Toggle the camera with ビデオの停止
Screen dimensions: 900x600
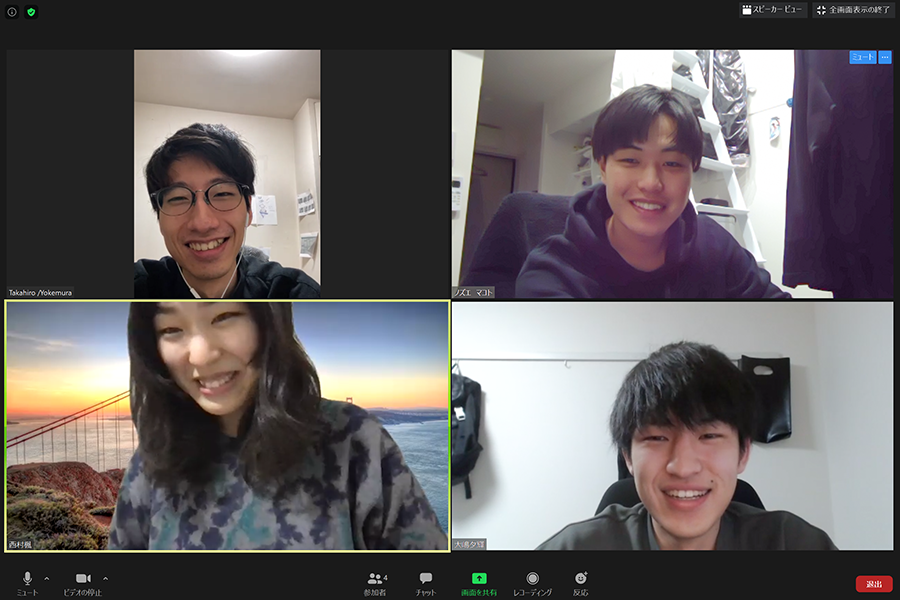pyautogui.click(x=83, y=583)
